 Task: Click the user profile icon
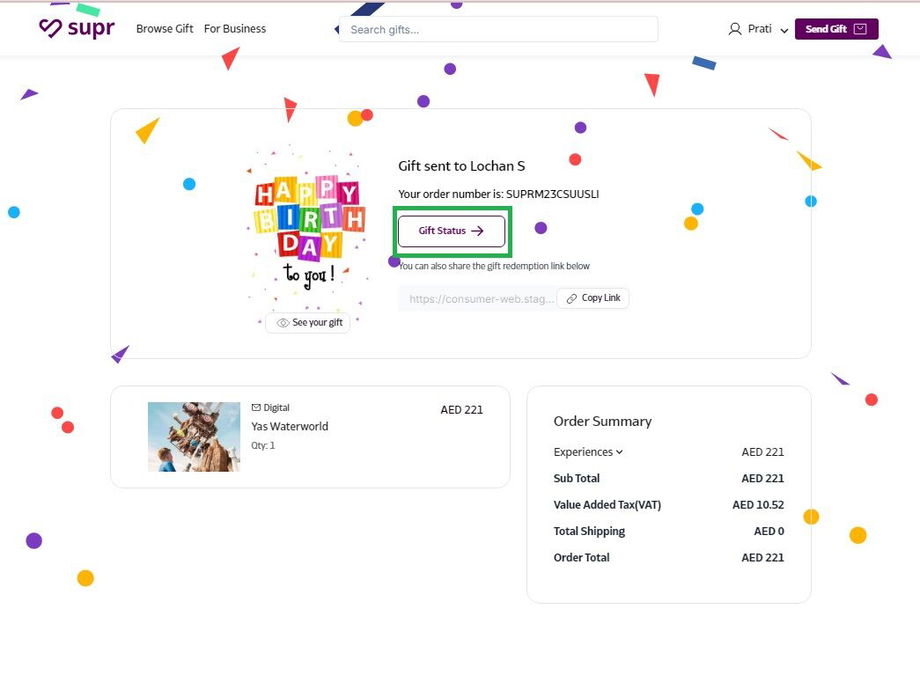(735, 29)
